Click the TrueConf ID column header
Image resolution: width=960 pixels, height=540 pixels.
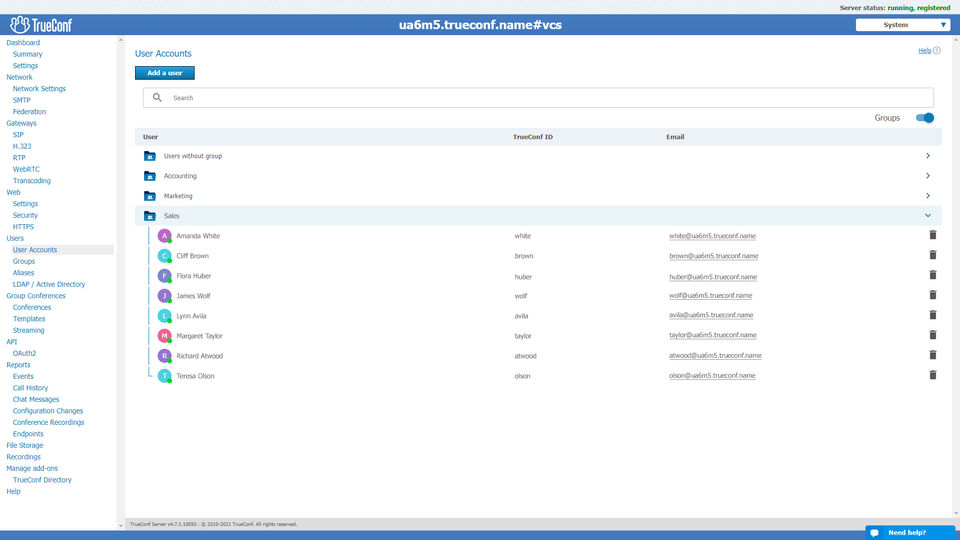point(533,137)
